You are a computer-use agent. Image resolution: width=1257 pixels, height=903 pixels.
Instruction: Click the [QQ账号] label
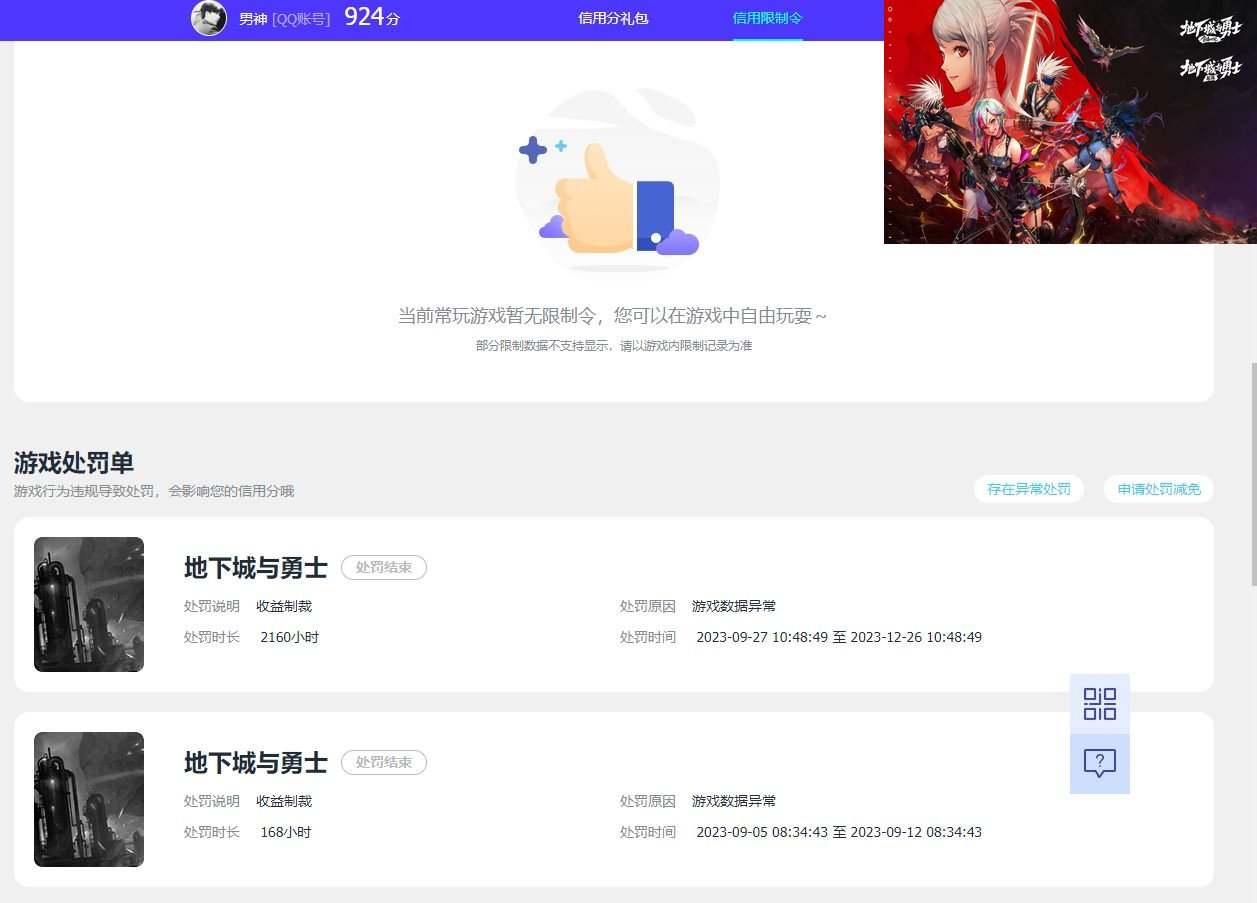(x=301, y=18)
